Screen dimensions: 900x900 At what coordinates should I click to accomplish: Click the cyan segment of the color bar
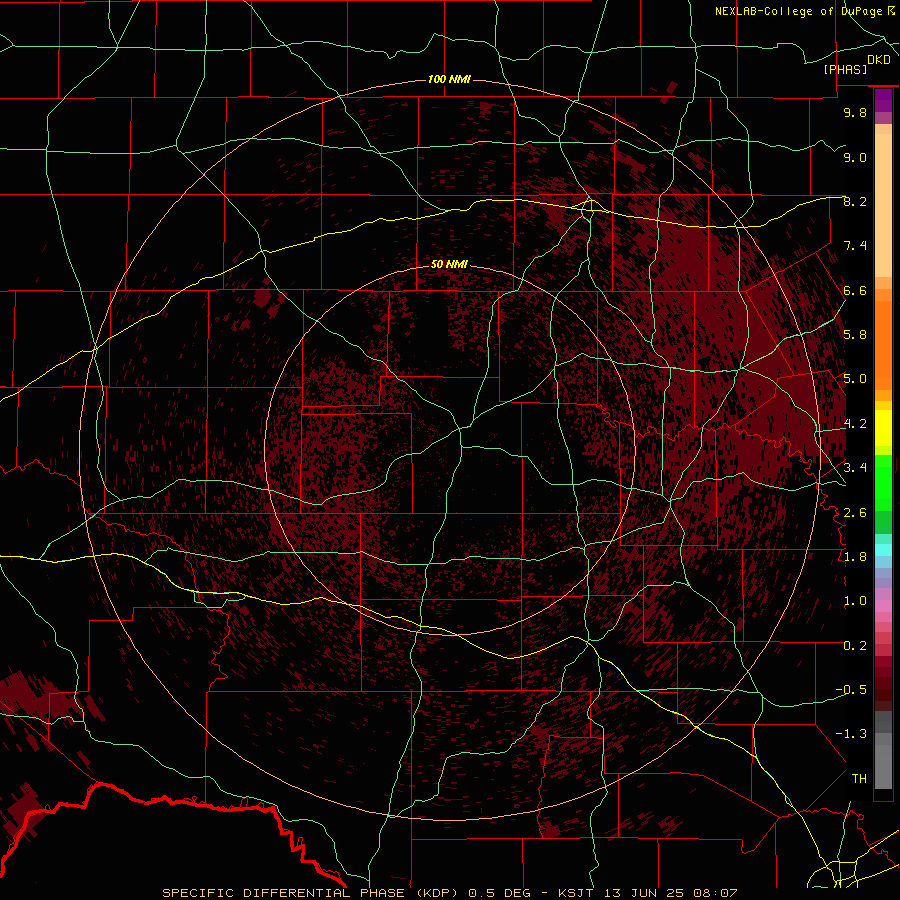click(883, 550)
